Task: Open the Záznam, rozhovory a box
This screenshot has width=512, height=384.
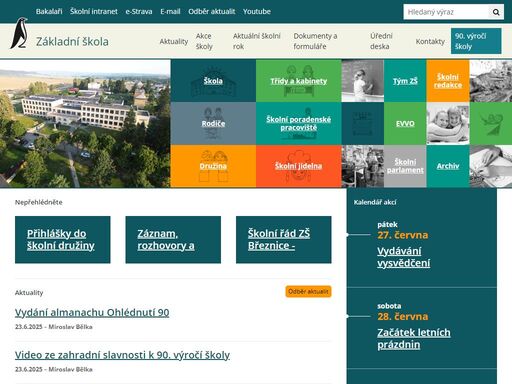Action: (173, 240)
